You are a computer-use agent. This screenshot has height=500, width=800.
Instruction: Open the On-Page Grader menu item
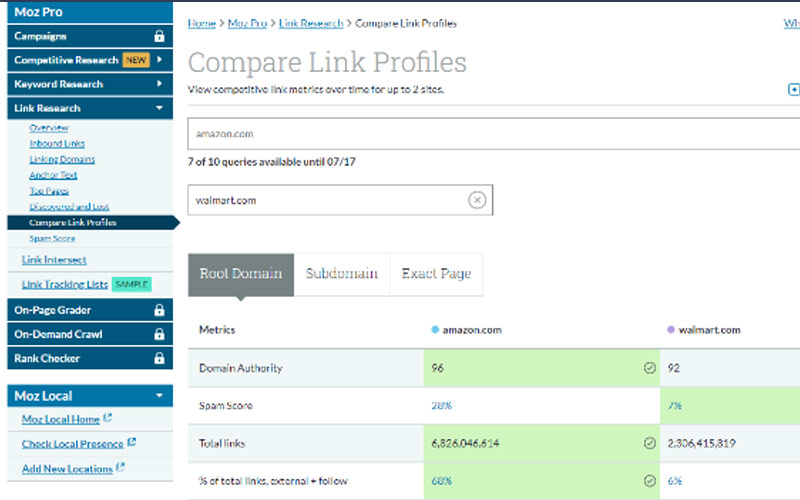tap(90, 310)
